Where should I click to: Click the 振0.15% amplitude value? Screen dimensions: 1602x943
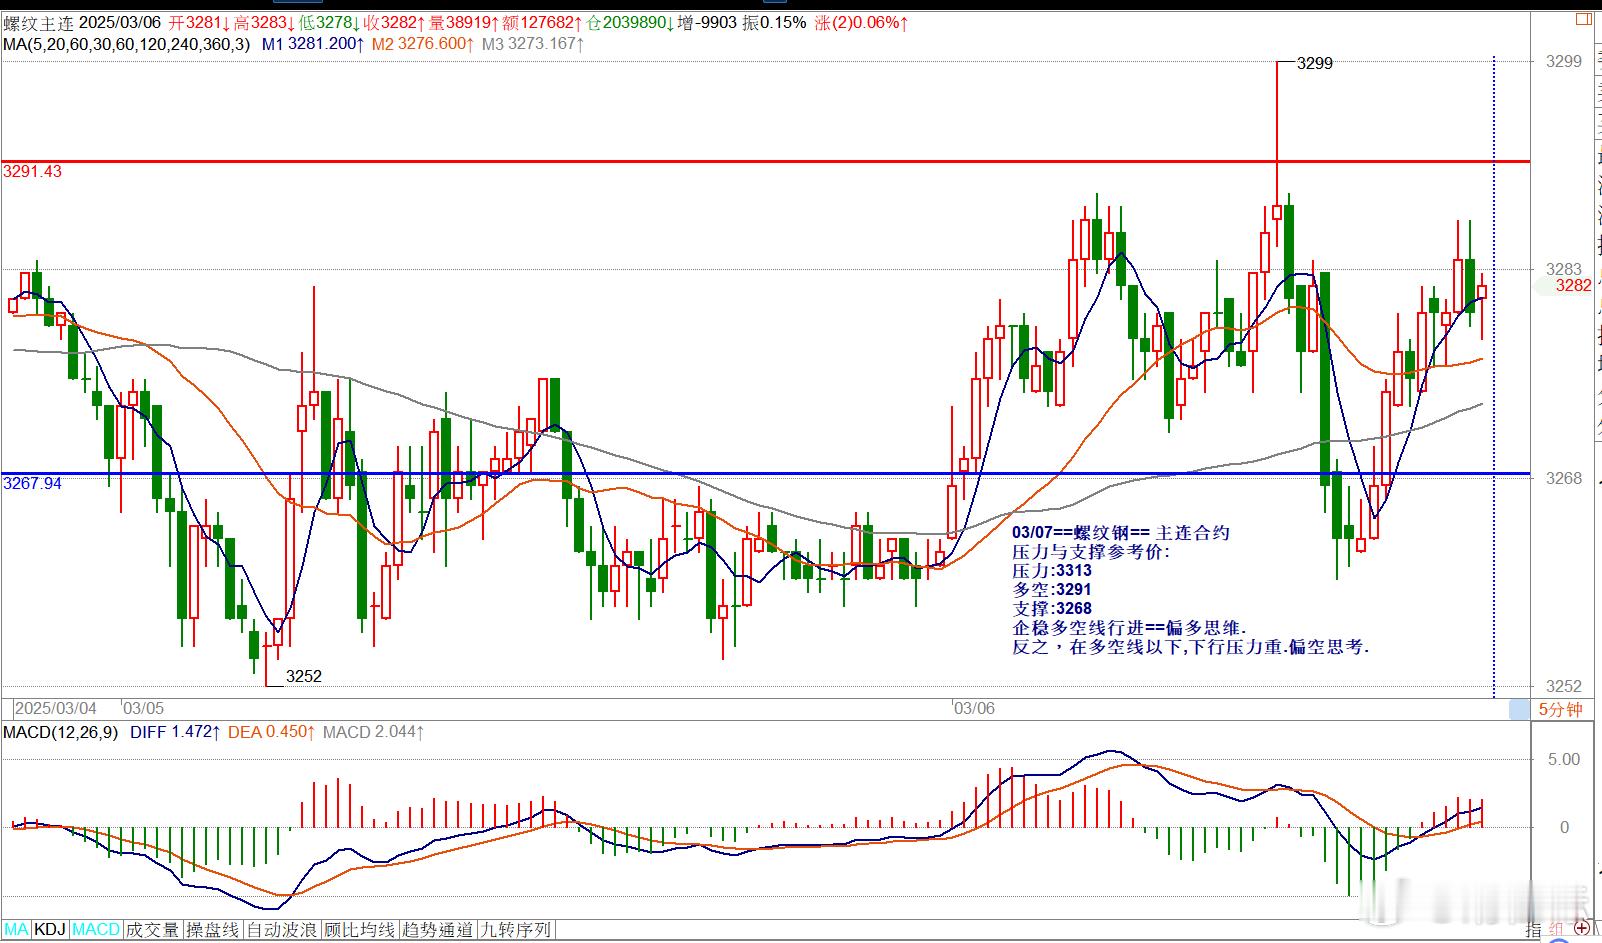coord(774,22)
